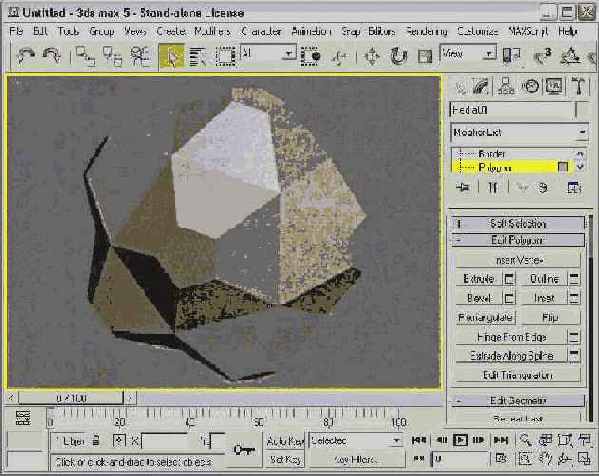Open the Extrude settings box
The width and height of the screenshot is (599, 476).
508,279
